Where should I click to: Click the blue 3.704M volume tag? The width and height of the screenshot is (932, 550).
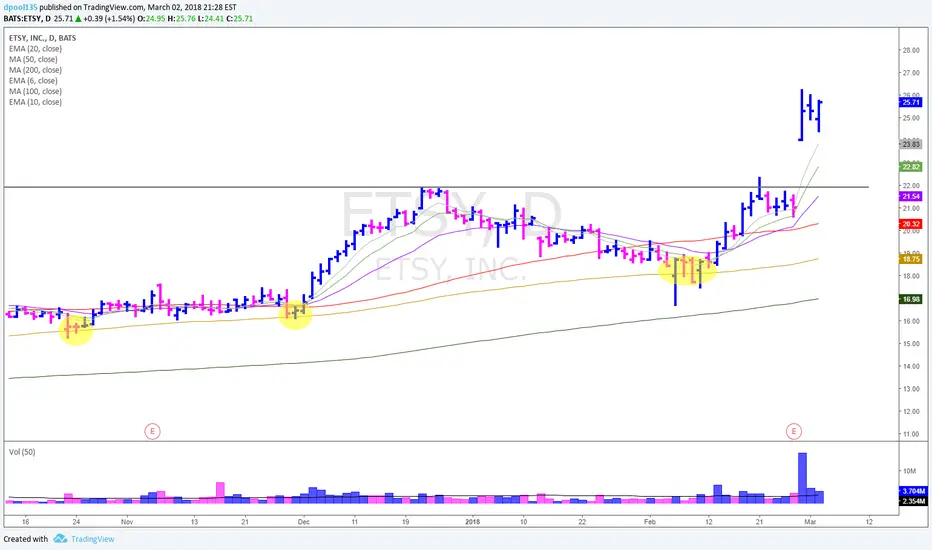[913, 491]
